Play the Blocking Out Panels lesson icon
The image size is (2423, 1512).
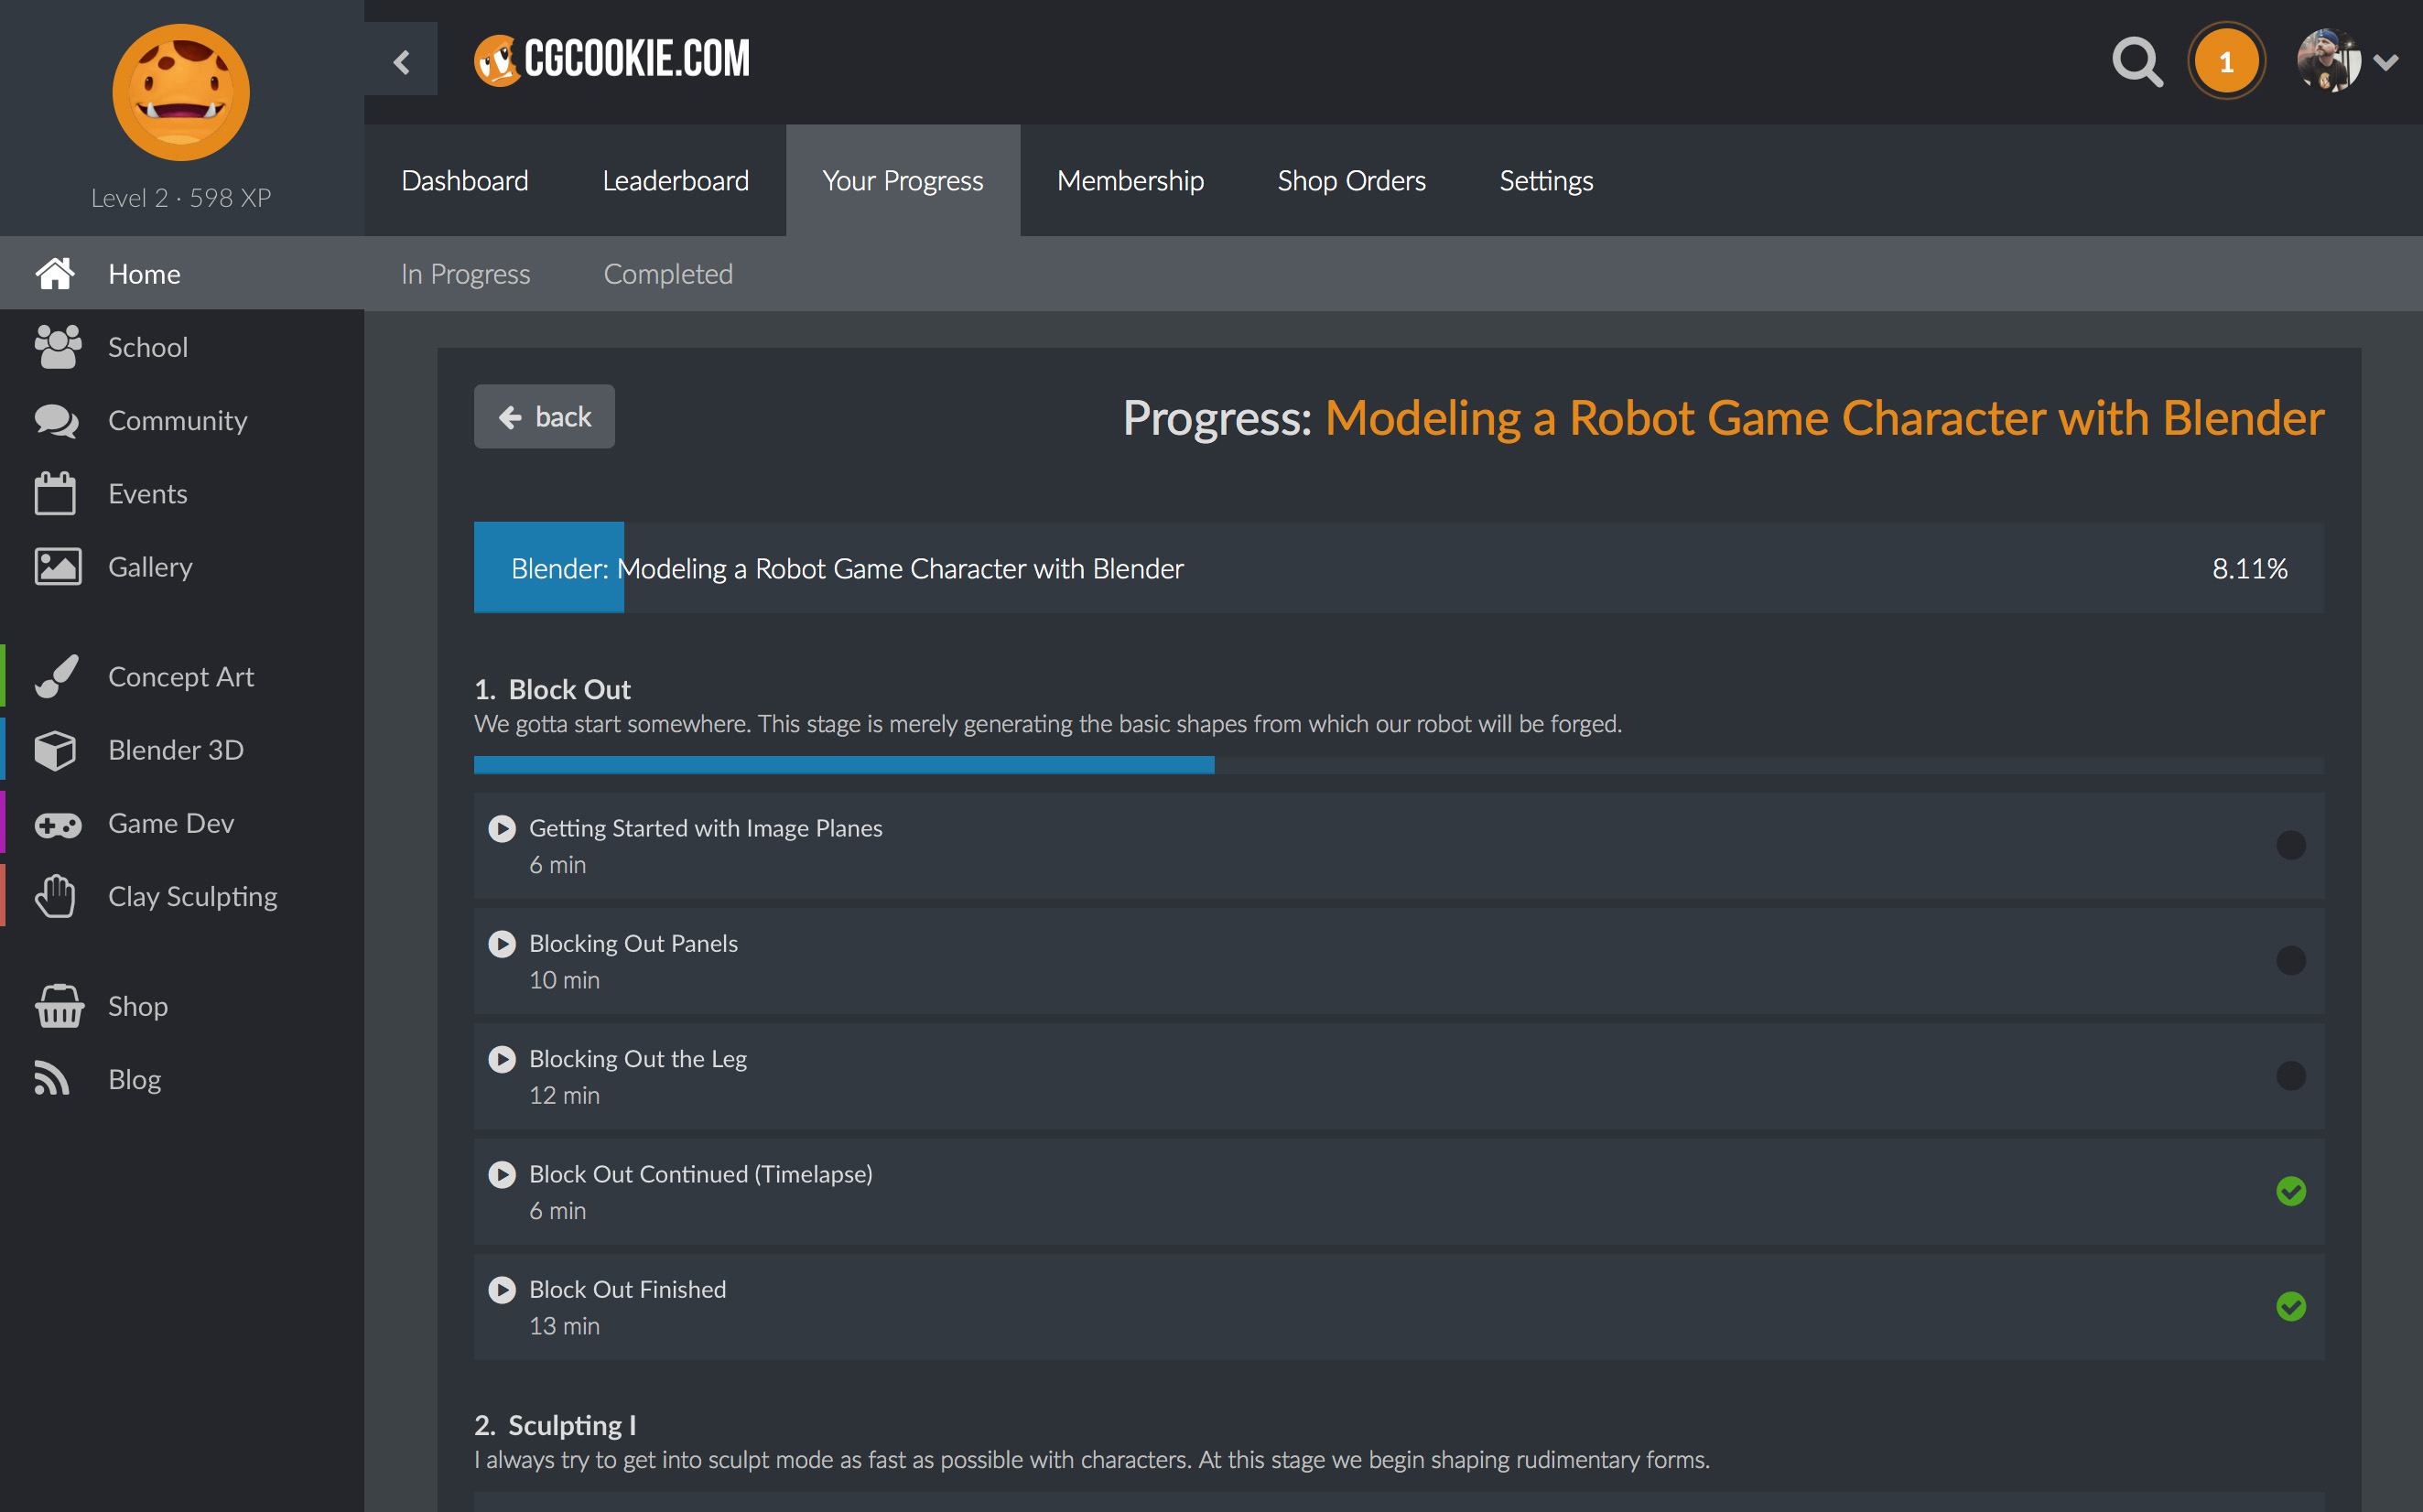[x=502, y=944]
